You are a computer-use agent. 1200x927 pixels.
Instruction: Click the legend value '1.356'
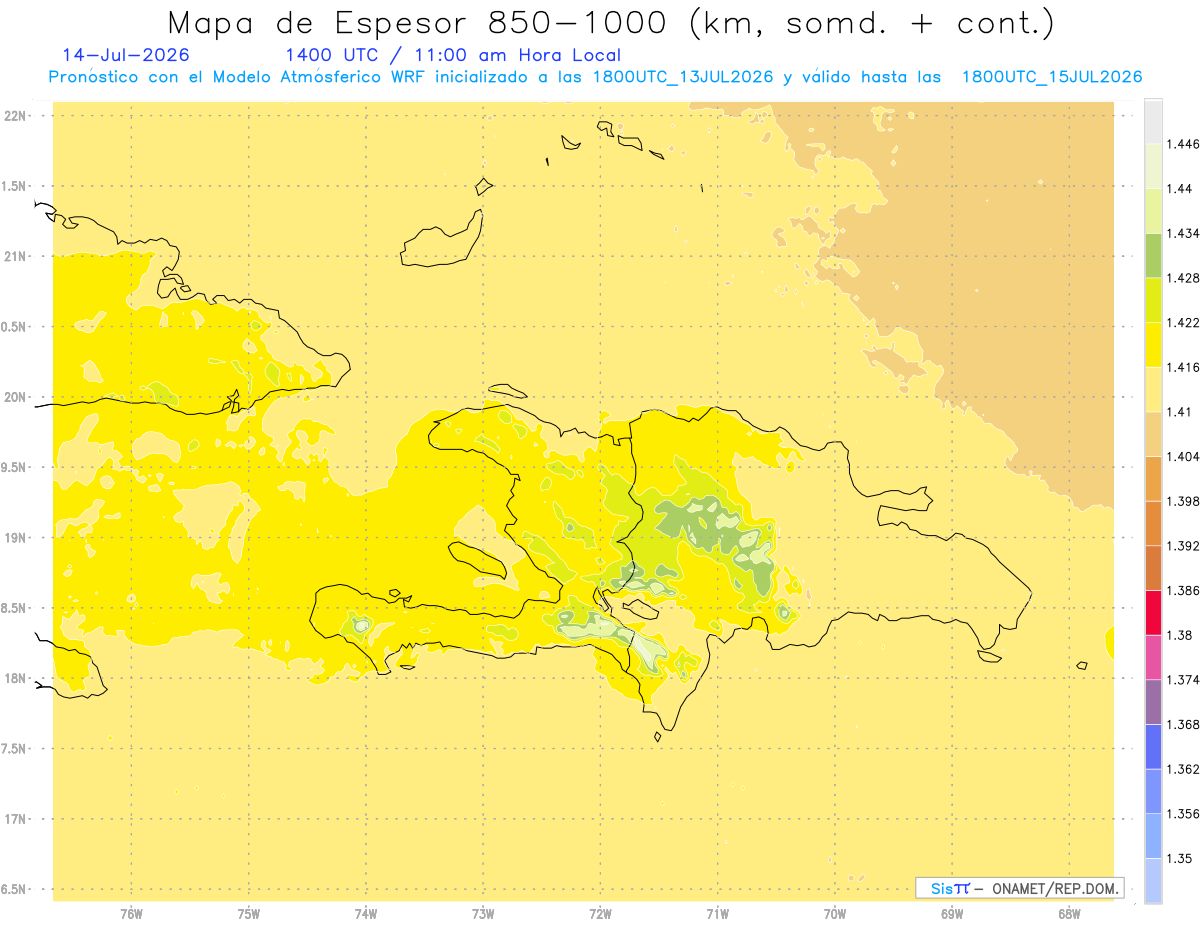click(x=1183, y=813)
